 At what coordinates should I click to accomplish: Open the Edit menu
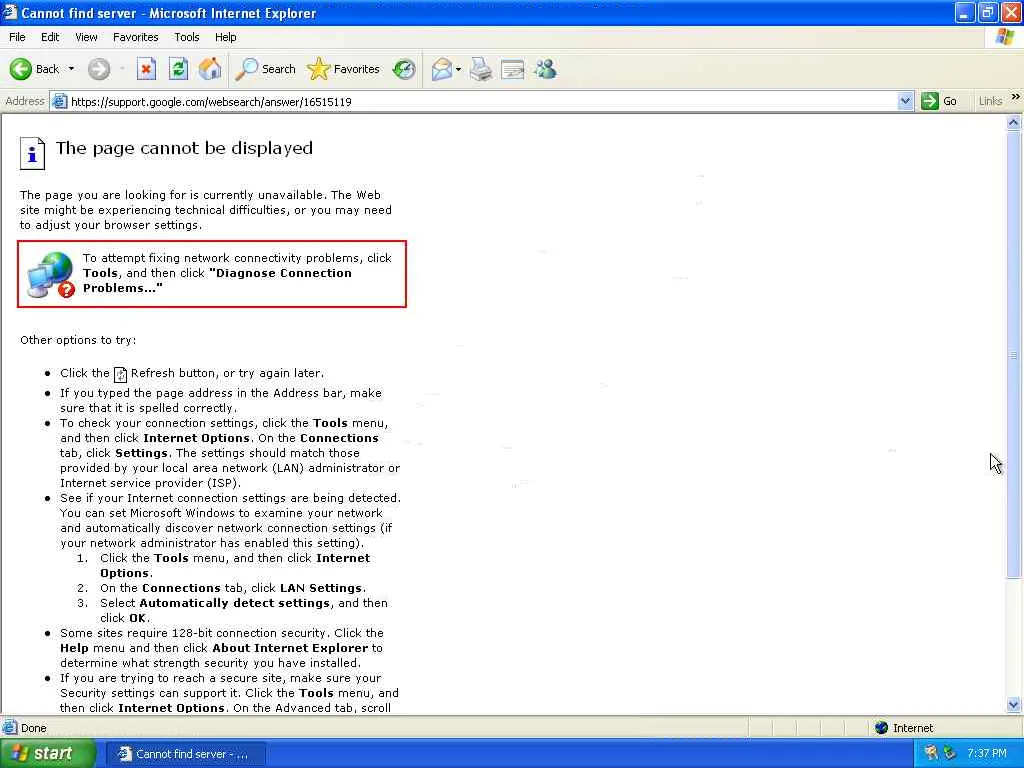pos(50,37)
